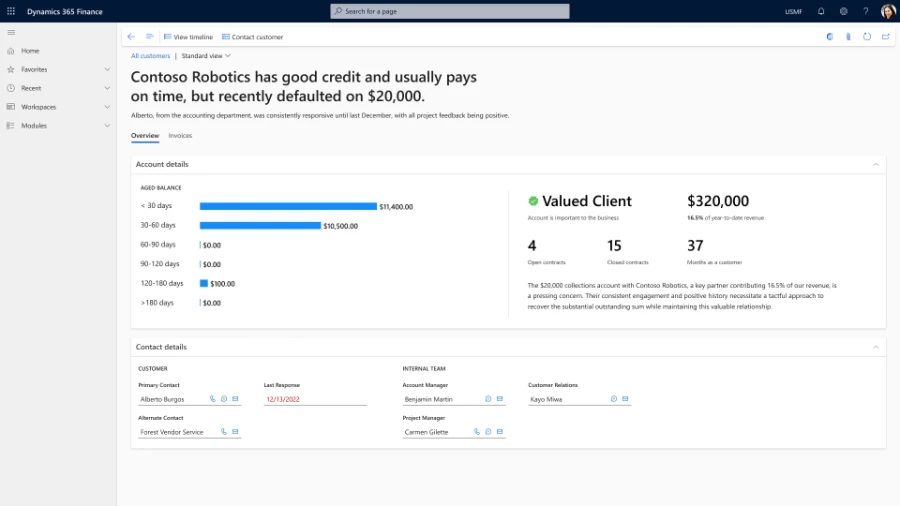900x506 pixels.
Task: Click the help question mark icon
Action: click(865, 11)
